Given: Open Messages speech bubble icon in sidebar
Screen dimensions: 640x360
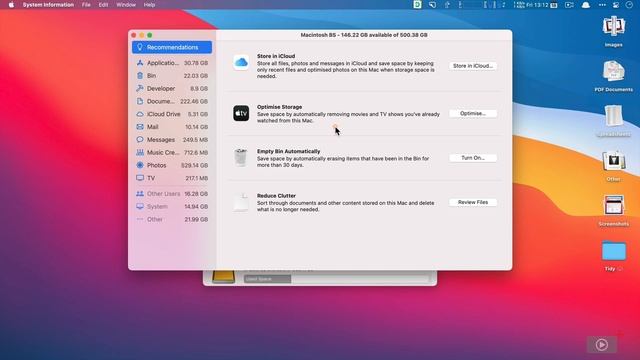Looking at the screenshot, I should [140, 140].
